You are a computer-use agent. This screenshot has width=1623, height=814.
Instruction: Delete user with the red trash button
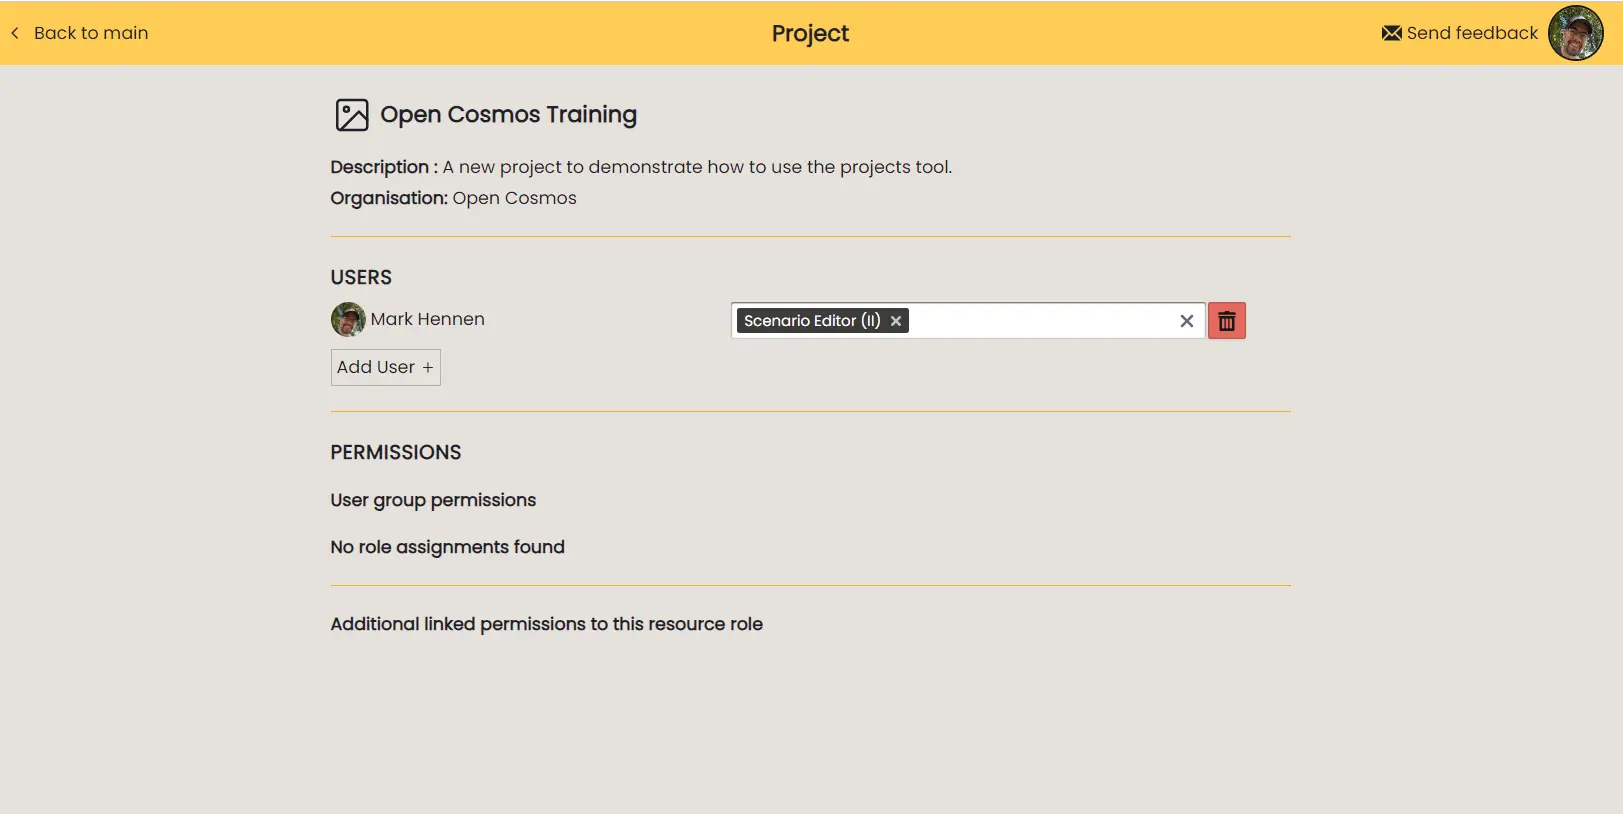coord(1226,321)
